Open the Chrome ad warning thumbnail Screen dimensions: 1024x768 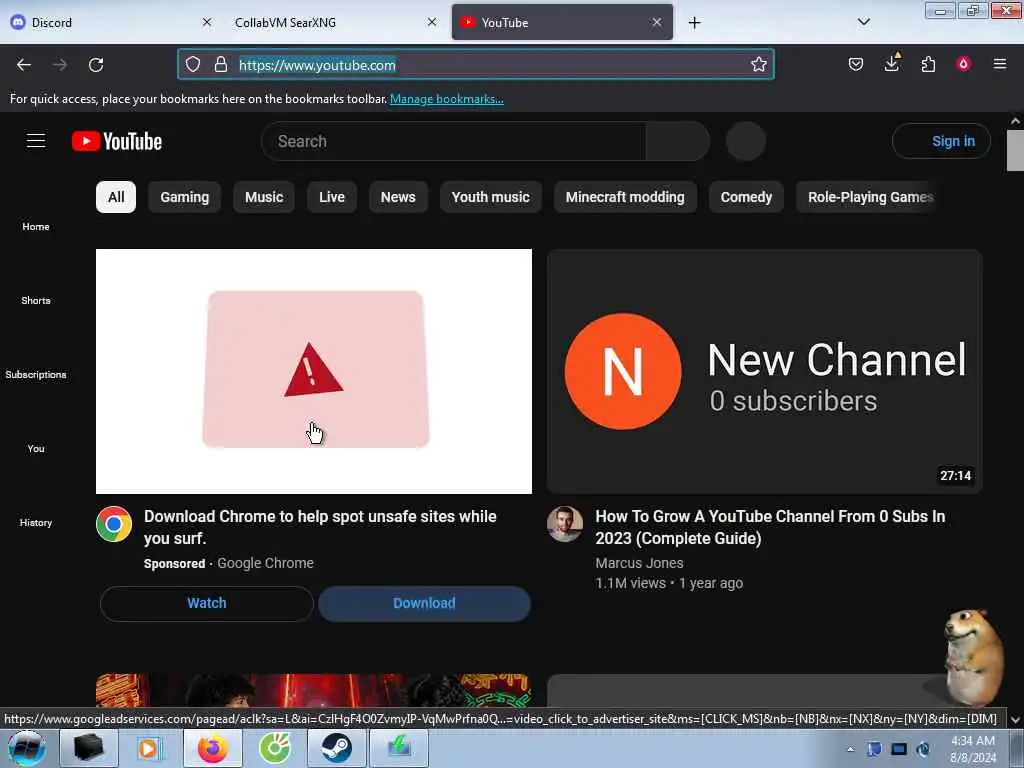(314, 371)
